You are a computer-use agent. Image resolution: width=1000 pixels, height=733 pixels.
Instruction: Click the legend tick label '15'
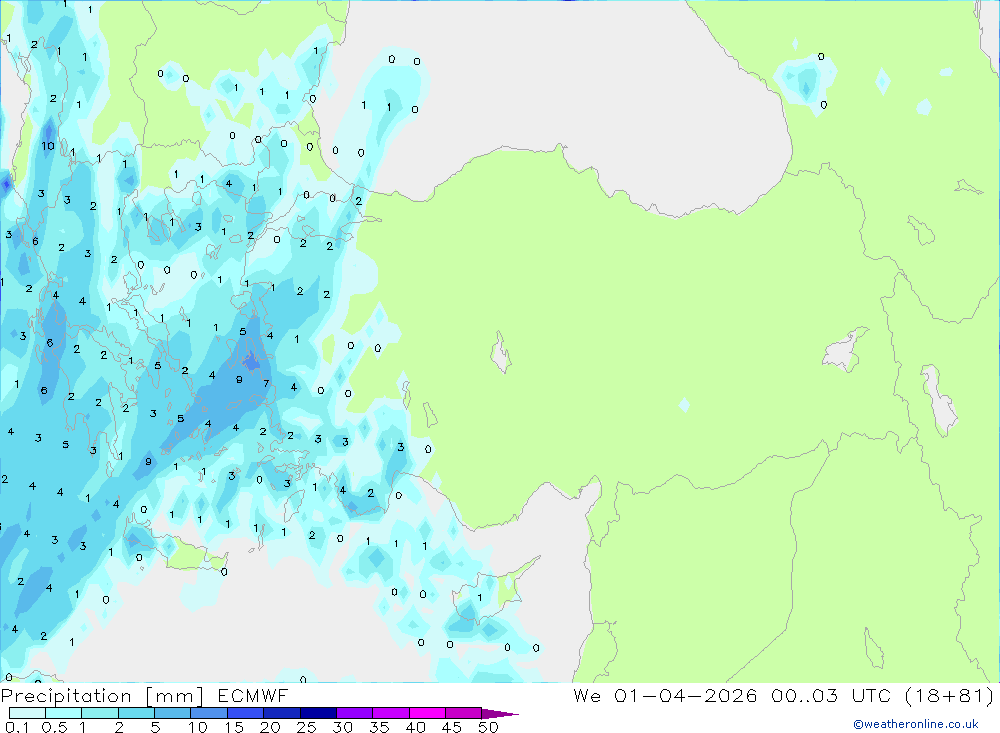(234, 727)
